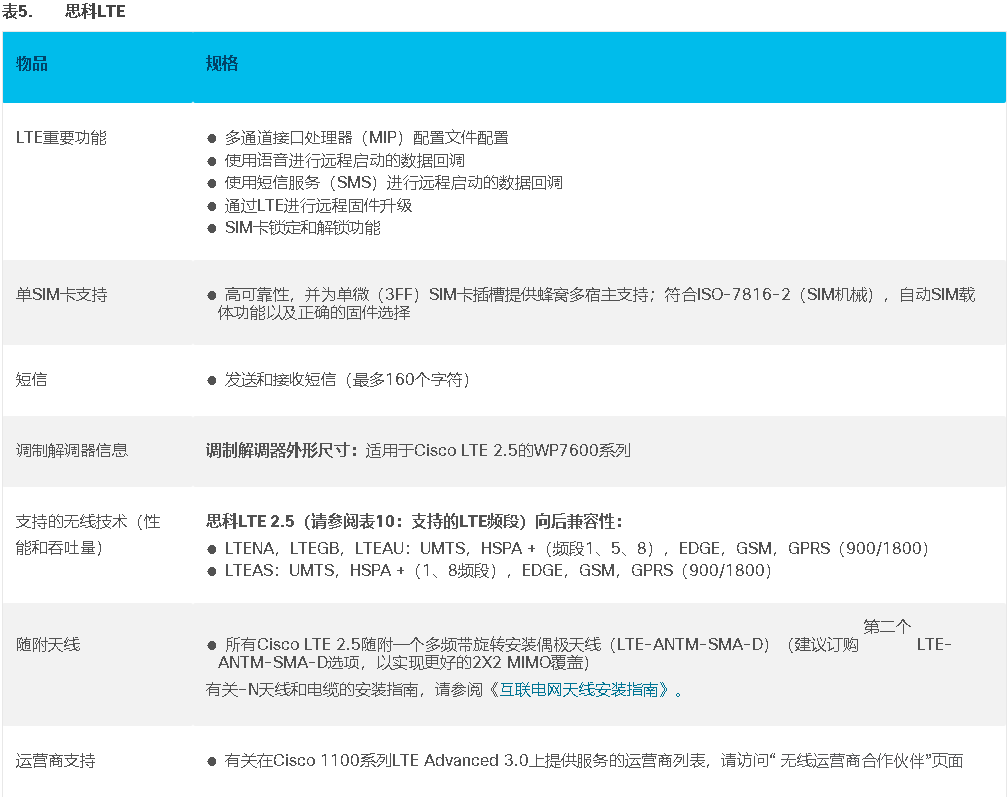
Task: Click the bold 思科LTE 2.5 向后兼容性 heading
Action: click(414, 521)
